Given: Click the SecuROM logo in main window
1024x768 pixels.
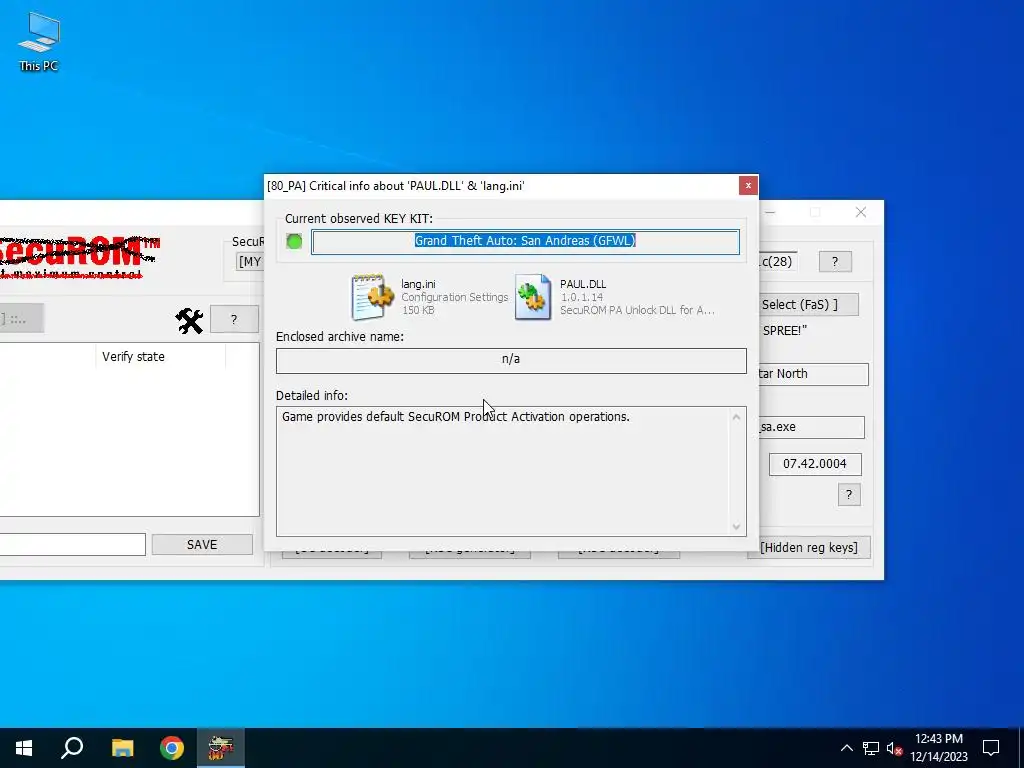Looking at the screenshot, I should [80, 257].
